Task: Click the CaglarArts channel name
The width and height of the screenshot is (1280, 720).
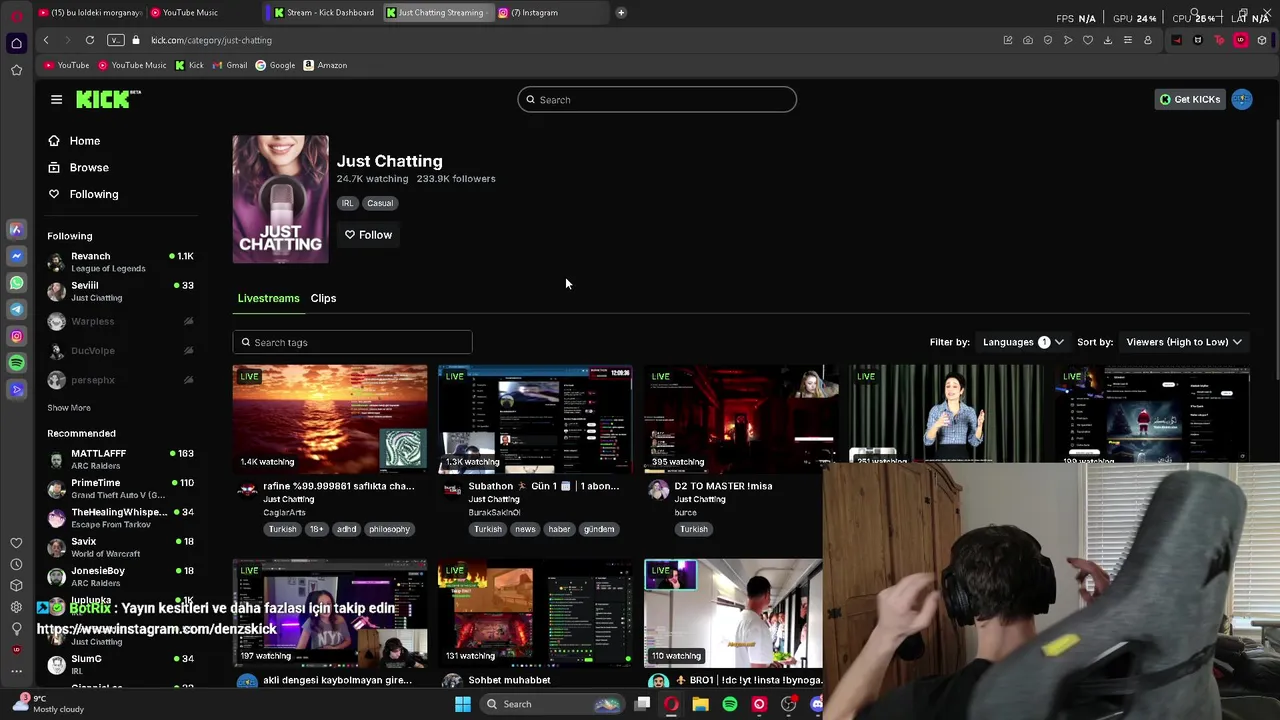Action: pos(285,513)
